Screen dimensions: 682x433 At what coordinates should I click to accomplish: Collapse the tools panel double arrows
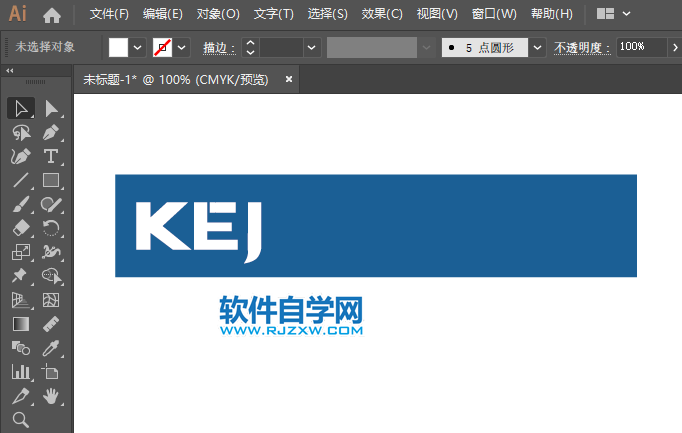coord(10,70)
